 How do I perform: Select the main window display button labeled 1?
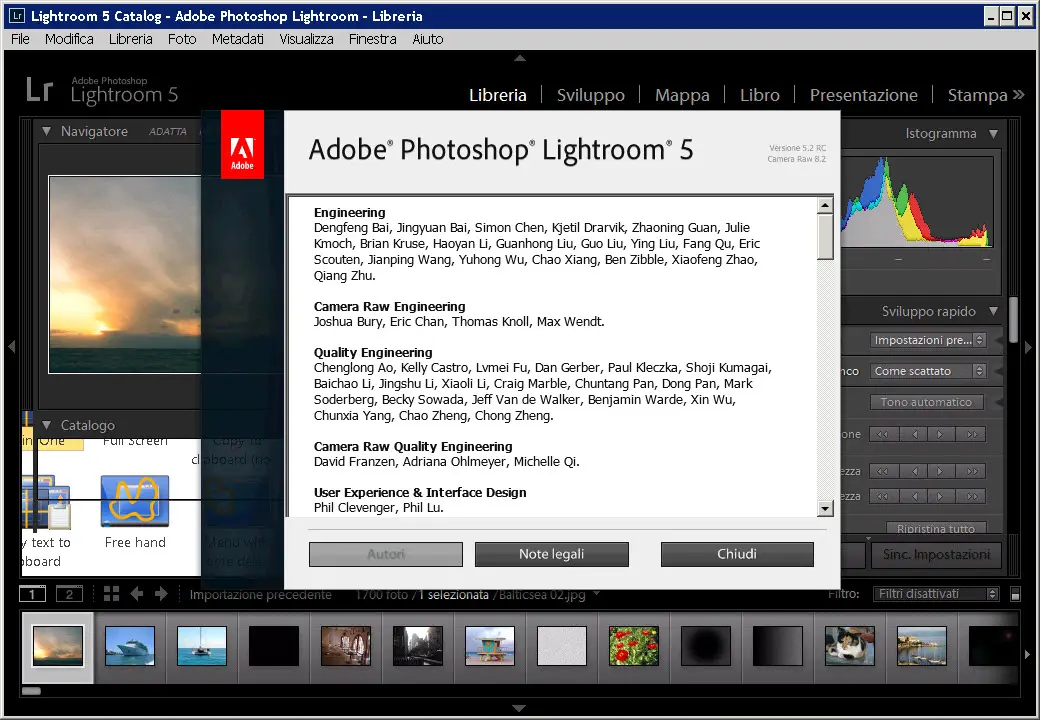coord(32,594)
